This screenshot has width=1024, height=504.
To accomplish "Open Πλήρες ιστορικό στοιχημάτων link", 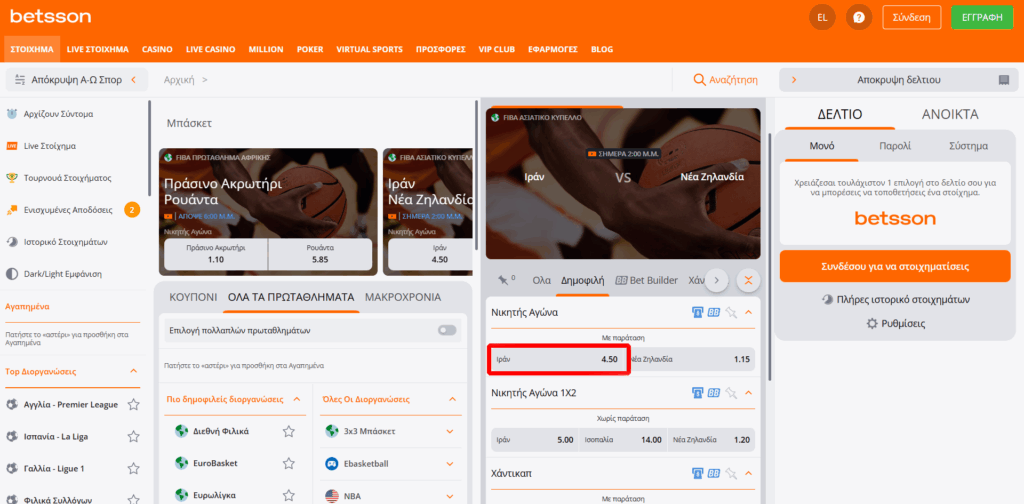I will 895,300.
